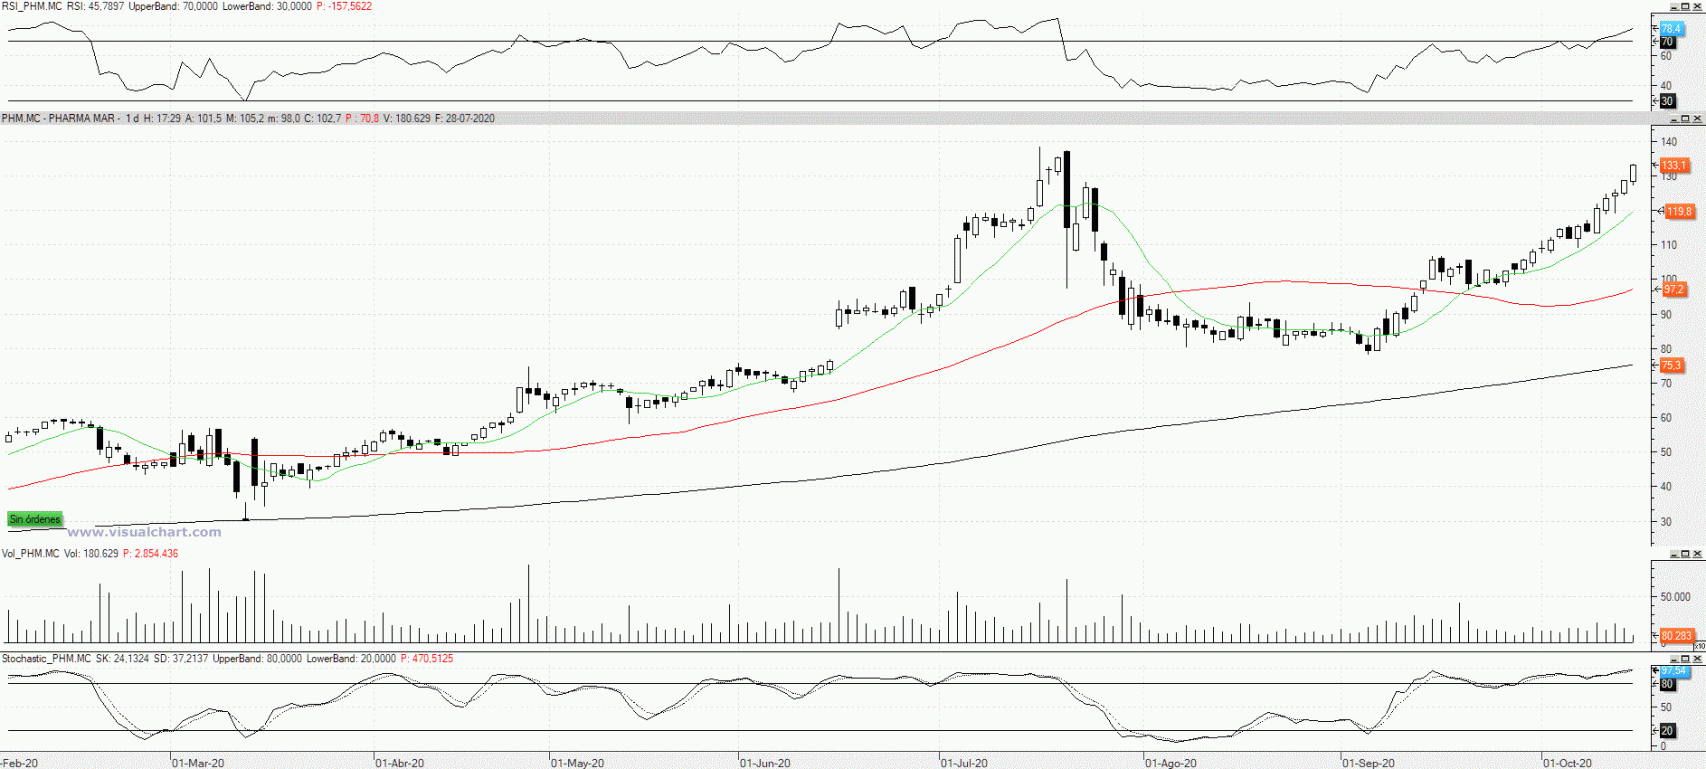Select the 01-Sep-20 date on time axis
Image resolution: width=1706 pixels, height=769 pixels.
(x=1368, y=763)
